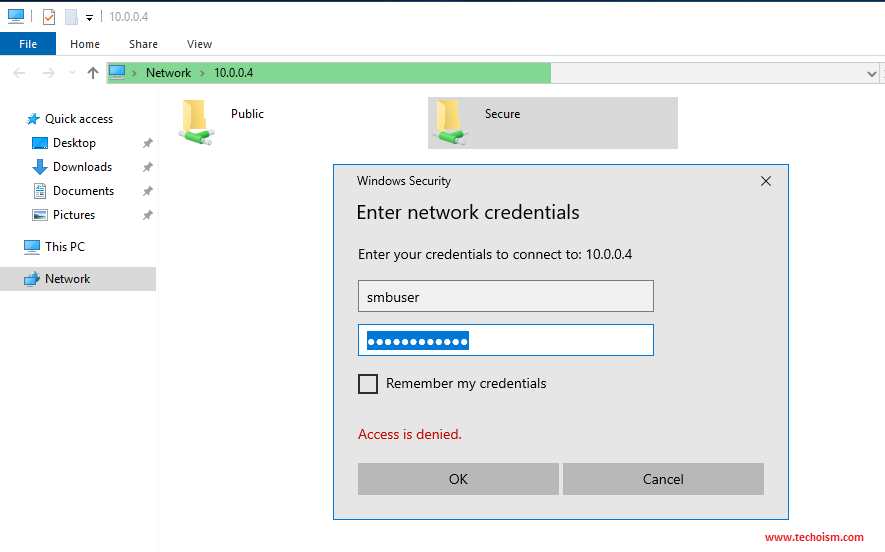Click the pin icon next to Pictures

coord(147,215)
